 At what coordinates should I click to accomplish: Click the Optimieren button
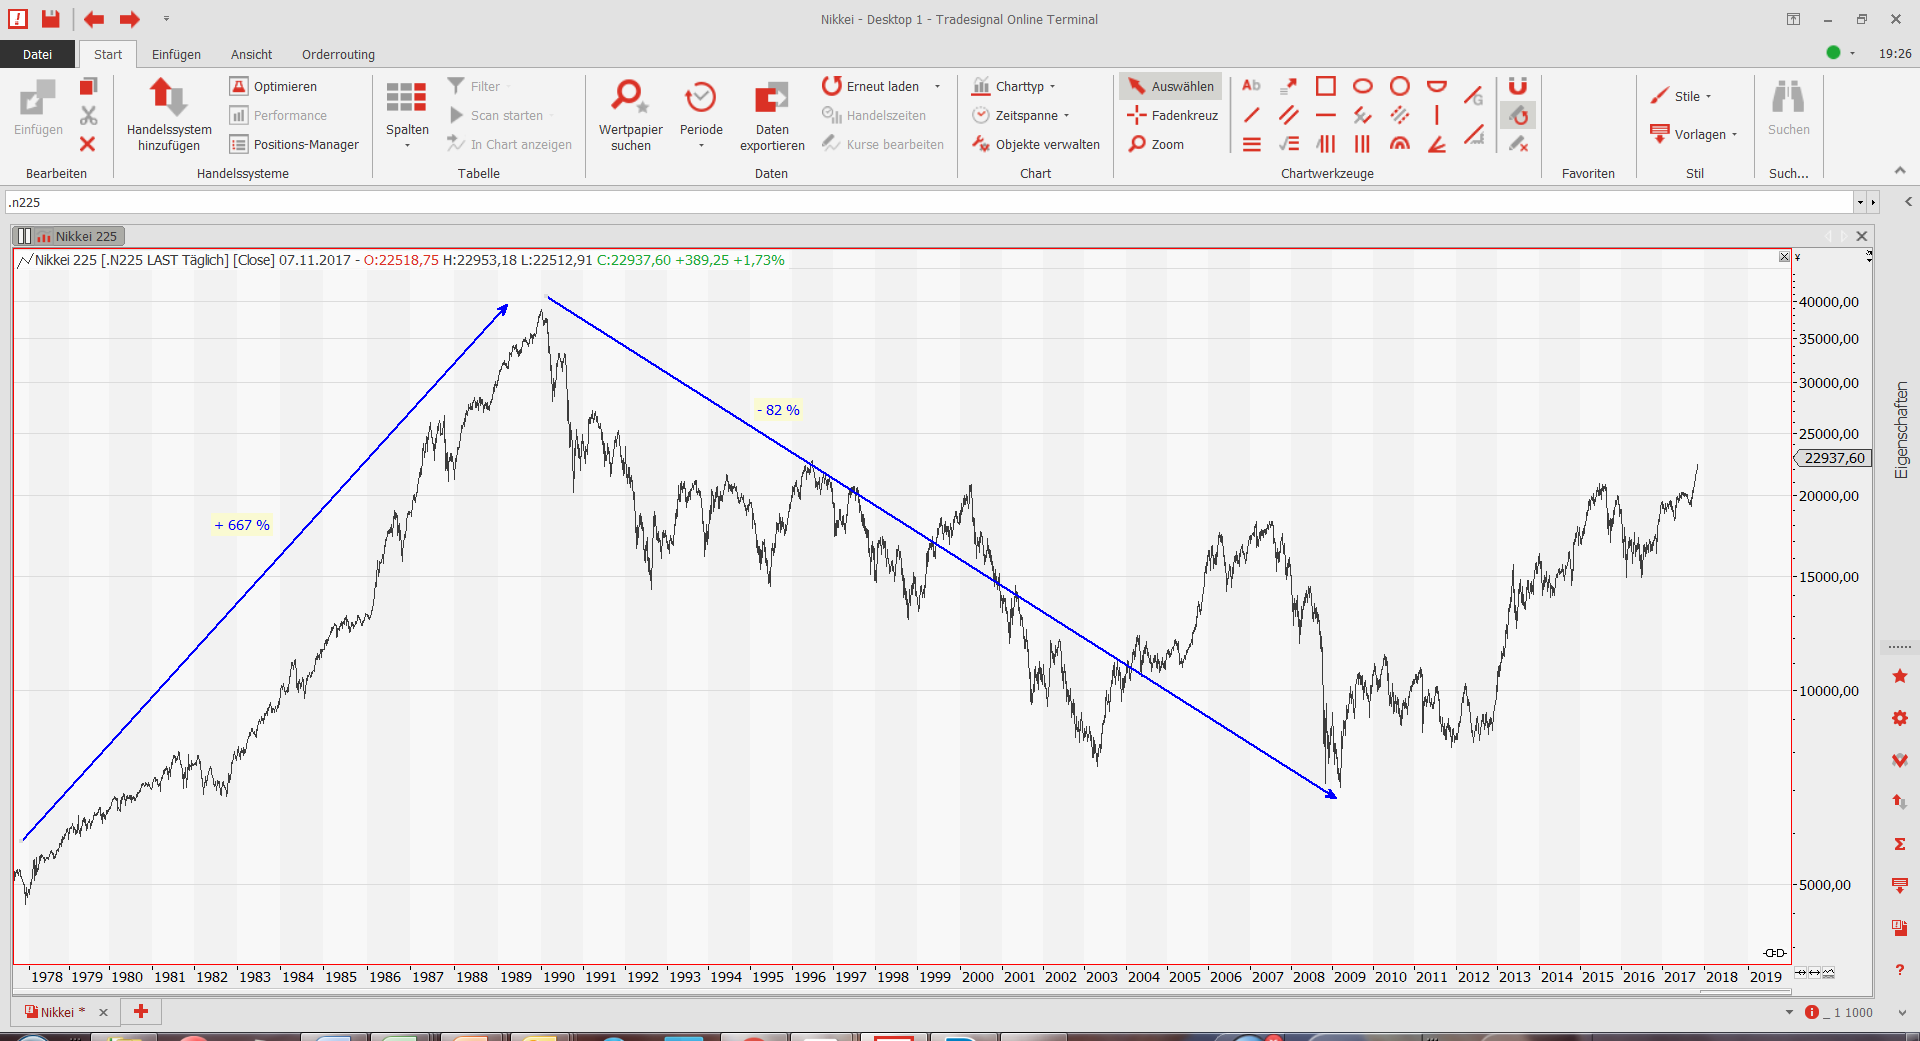click(274, 86)
